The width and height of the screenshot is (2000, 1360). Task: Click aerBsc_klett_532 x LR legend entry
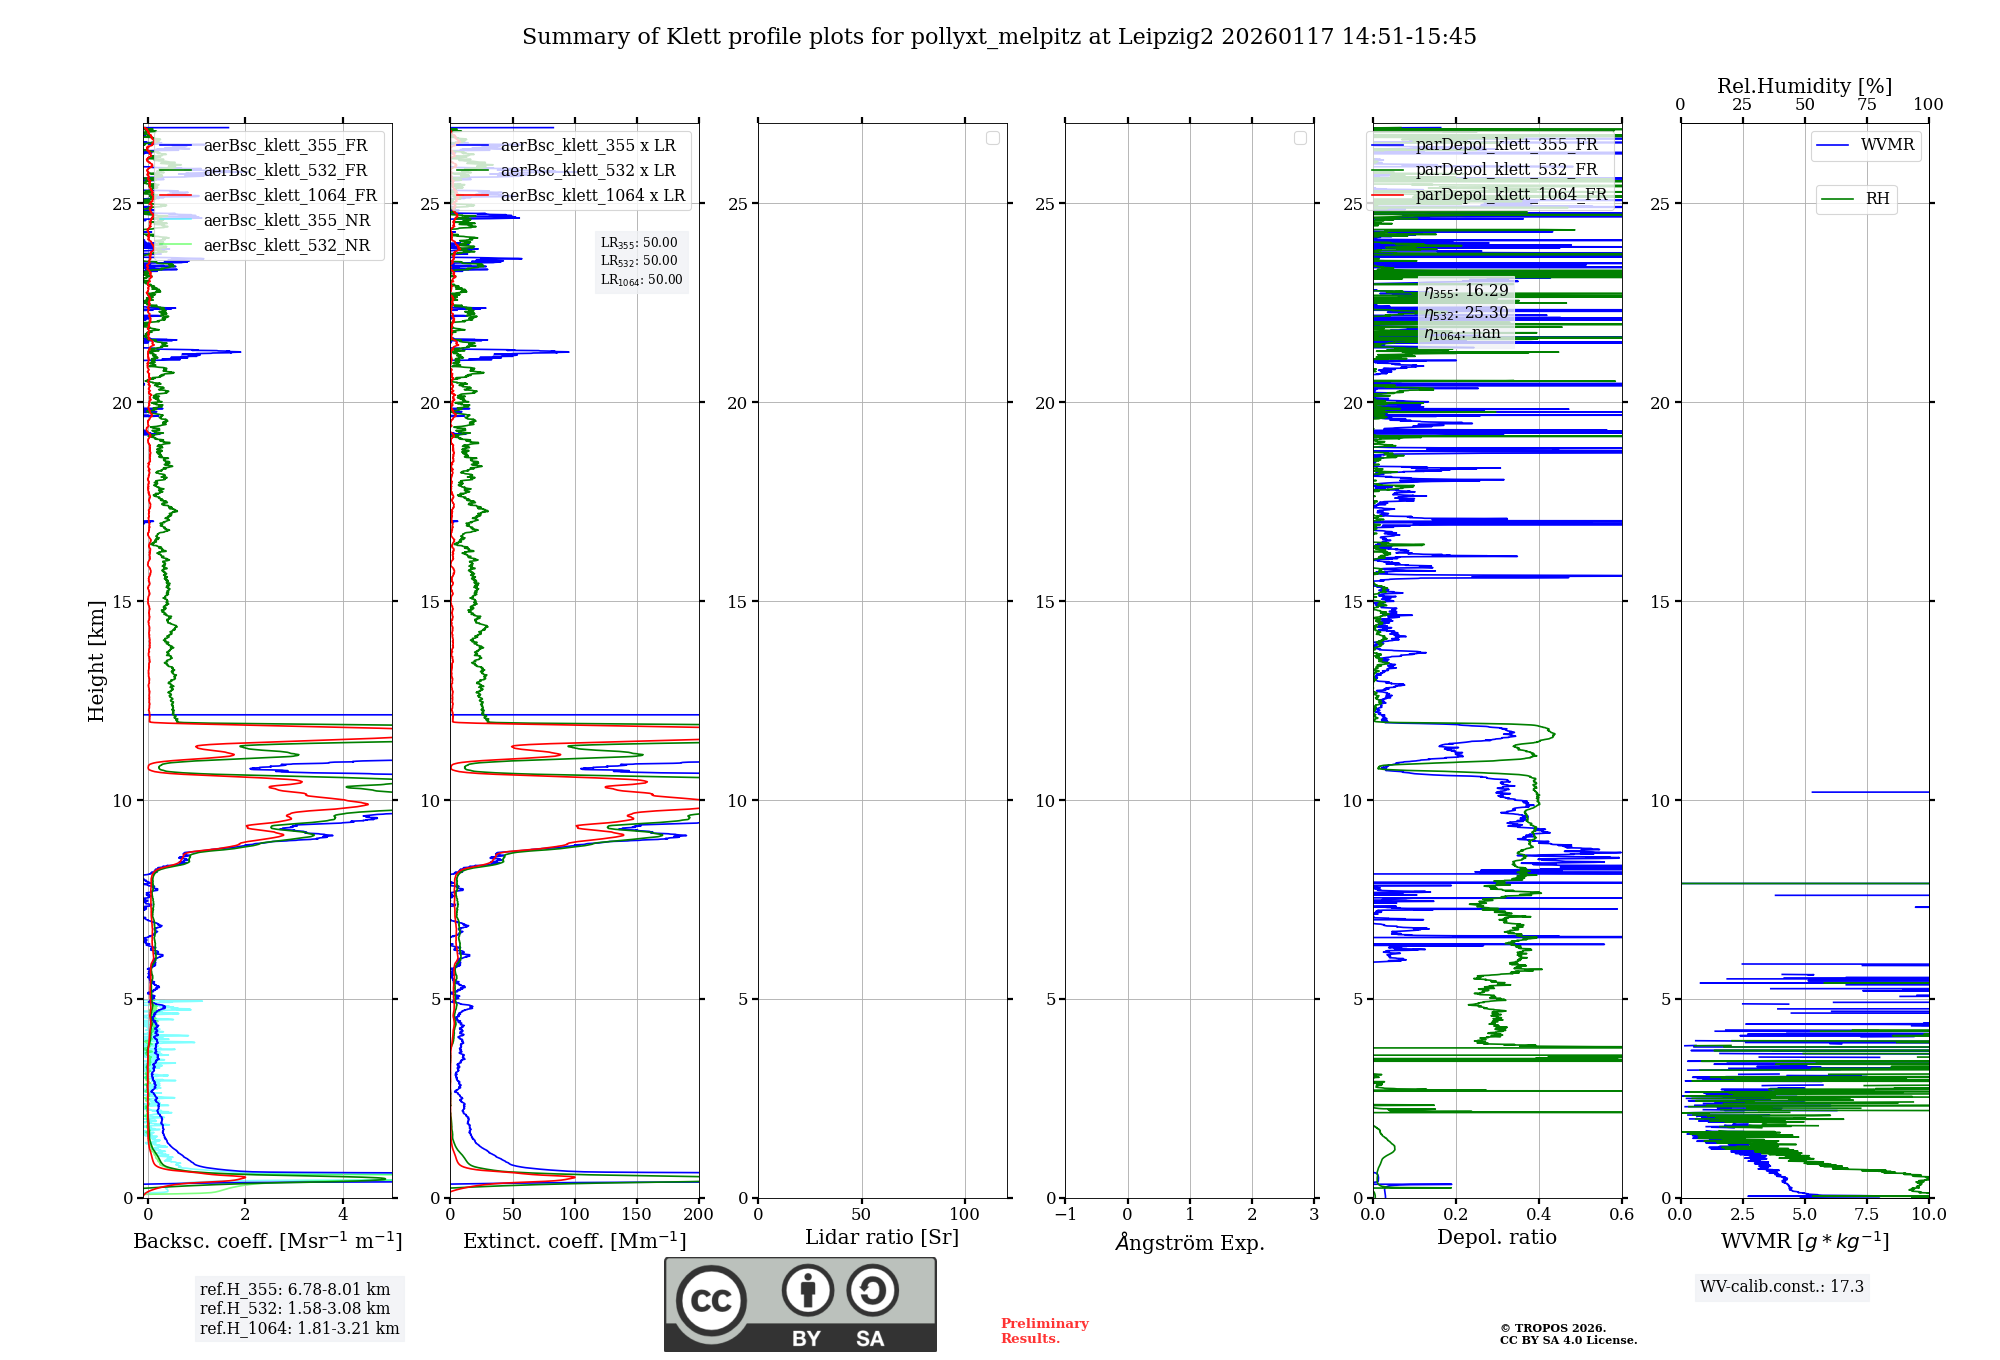(587, 170)
